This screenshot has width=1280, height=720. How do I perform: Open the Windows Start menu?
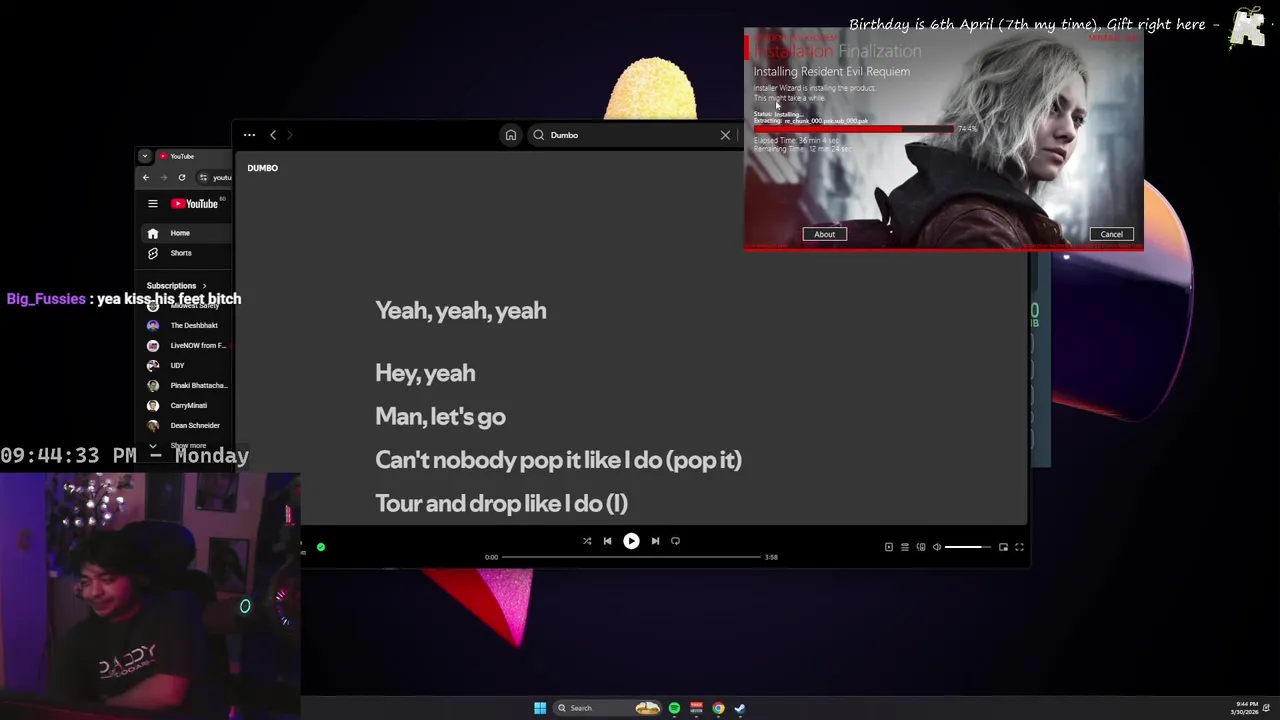pyautogui.click(x=540, y=708)
